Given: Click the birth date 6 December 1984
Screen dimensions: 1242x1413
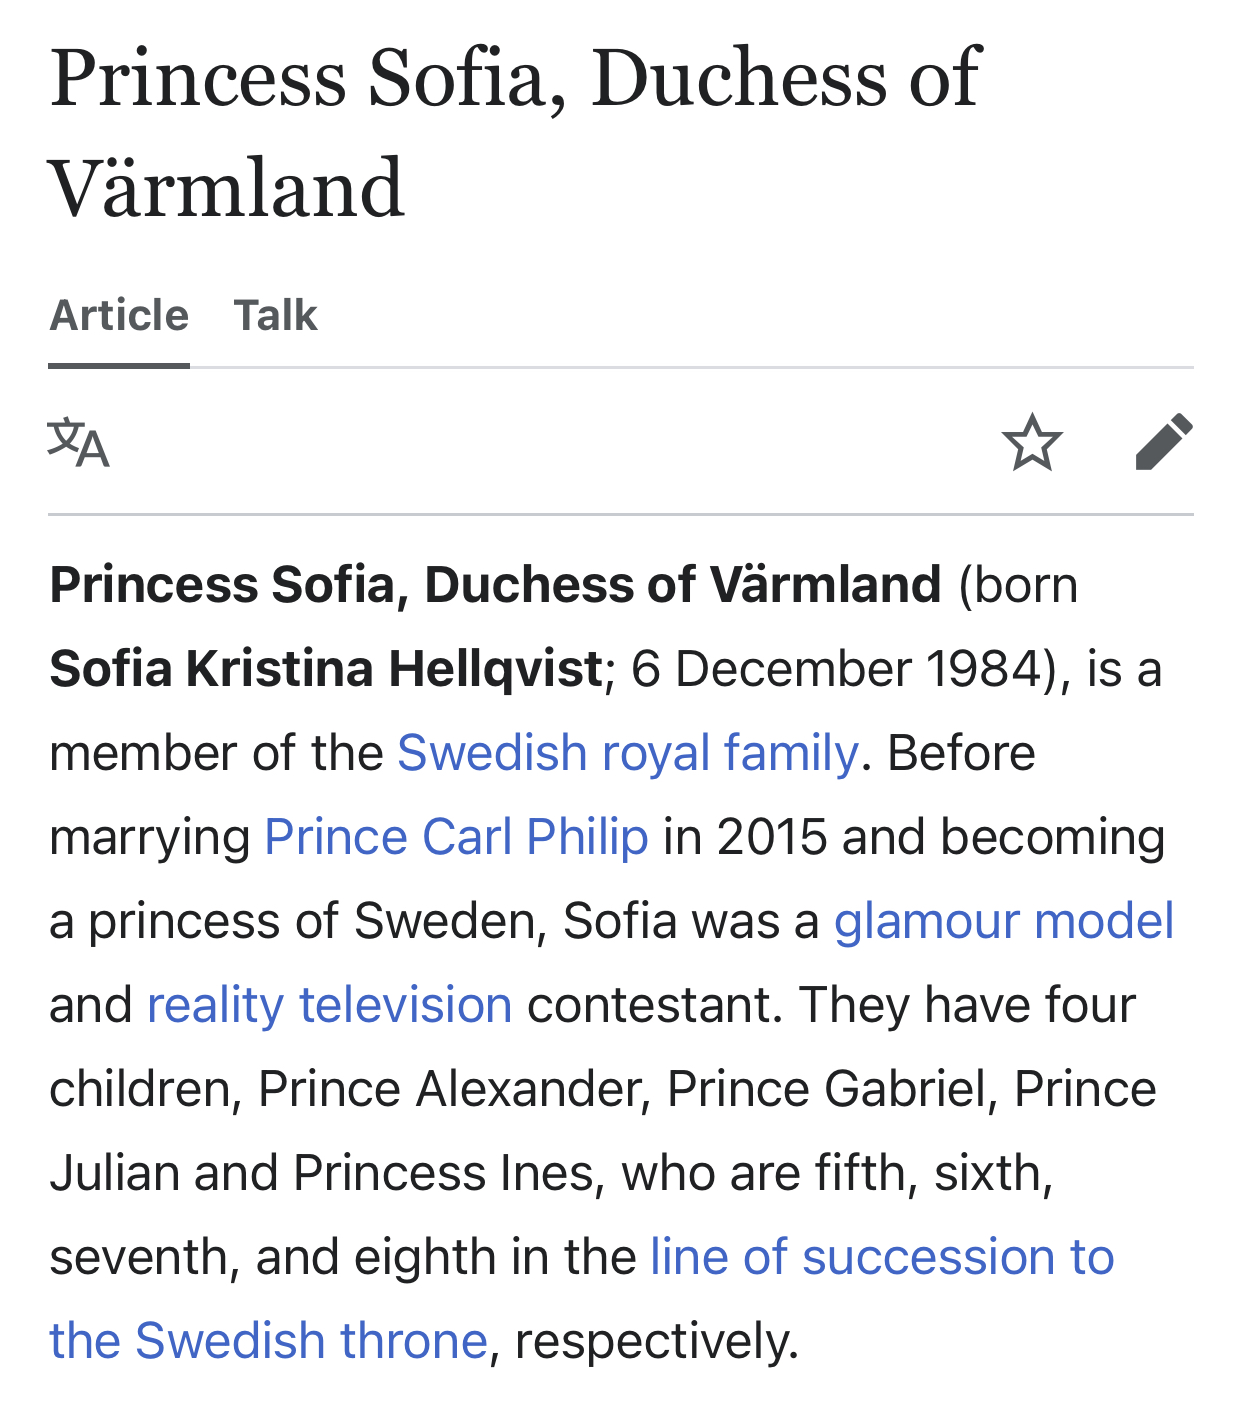Looking at the screenshot, I should coord(836,669).
